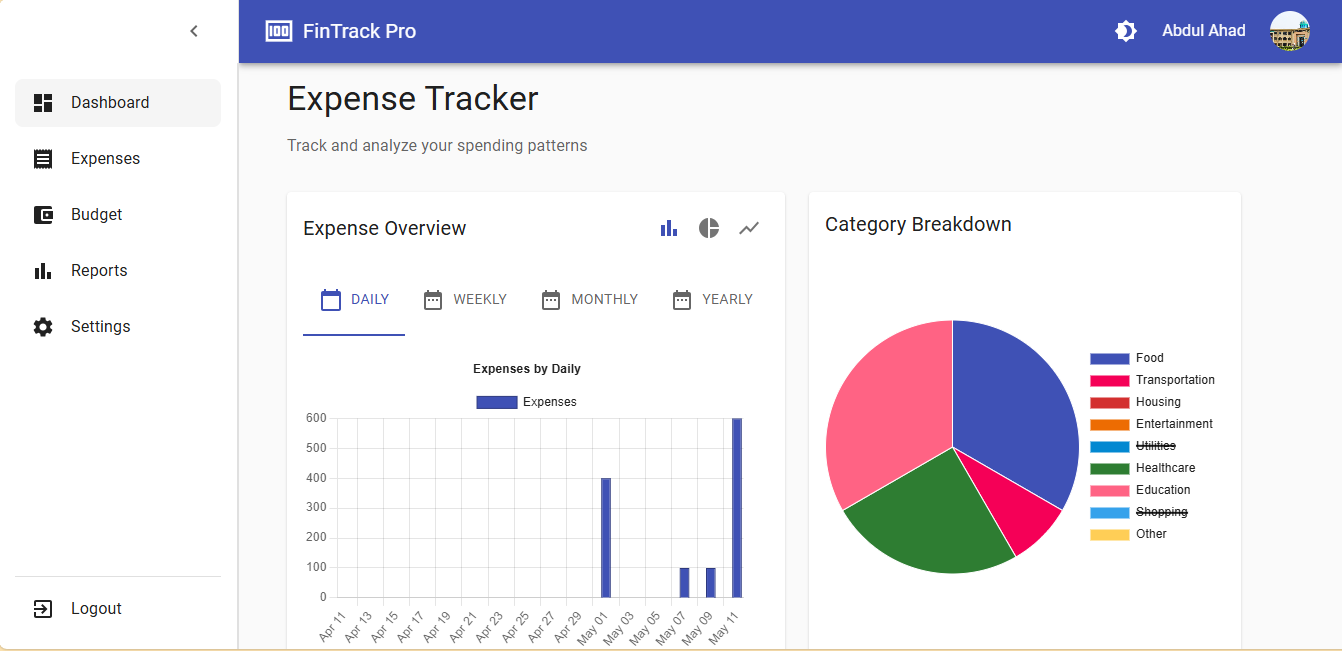Click the Logout button

coord(96,608)
